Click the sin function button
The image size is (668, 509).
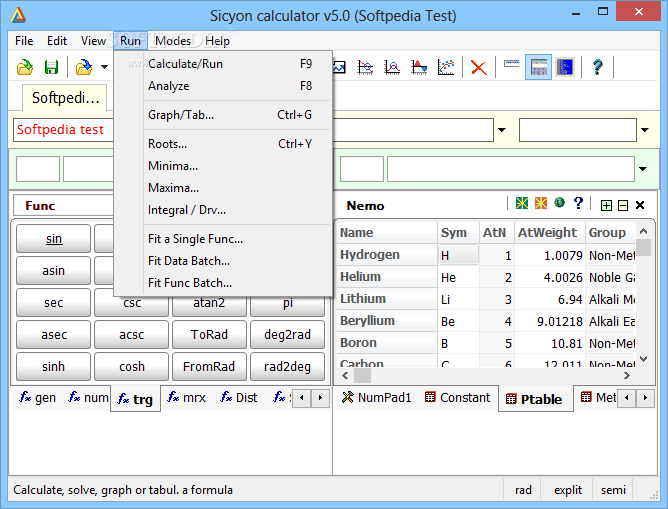pos(54,239)
